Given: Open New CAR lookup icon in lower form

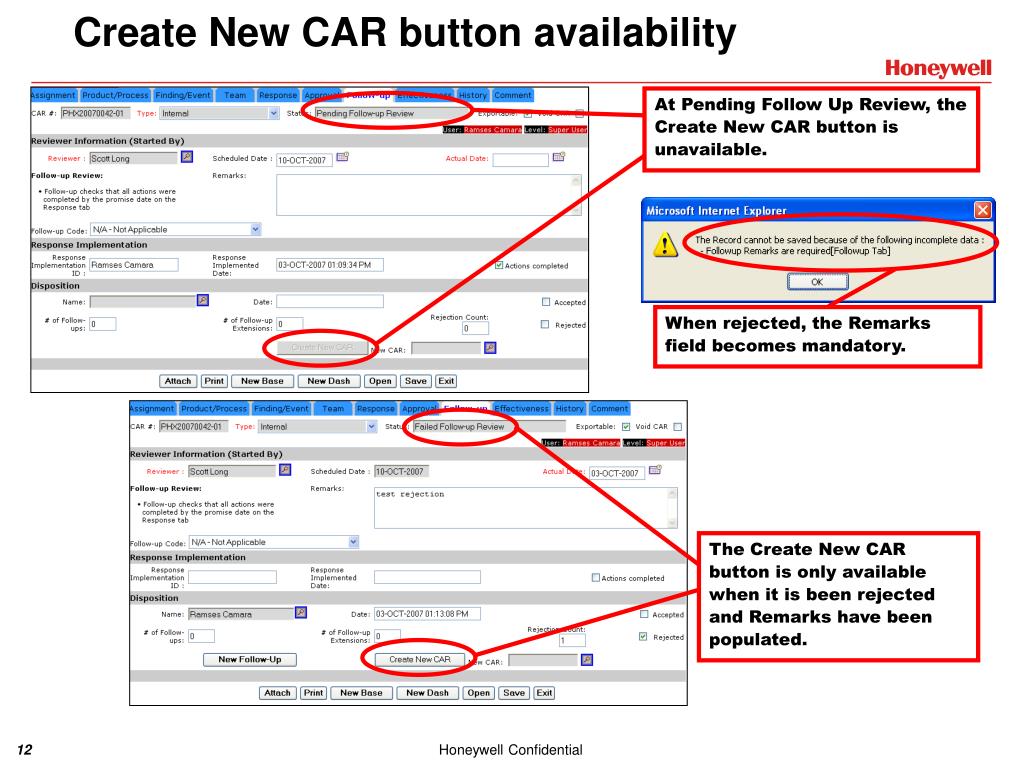Looking at the screenshot, I should click(x=586, y=660).
